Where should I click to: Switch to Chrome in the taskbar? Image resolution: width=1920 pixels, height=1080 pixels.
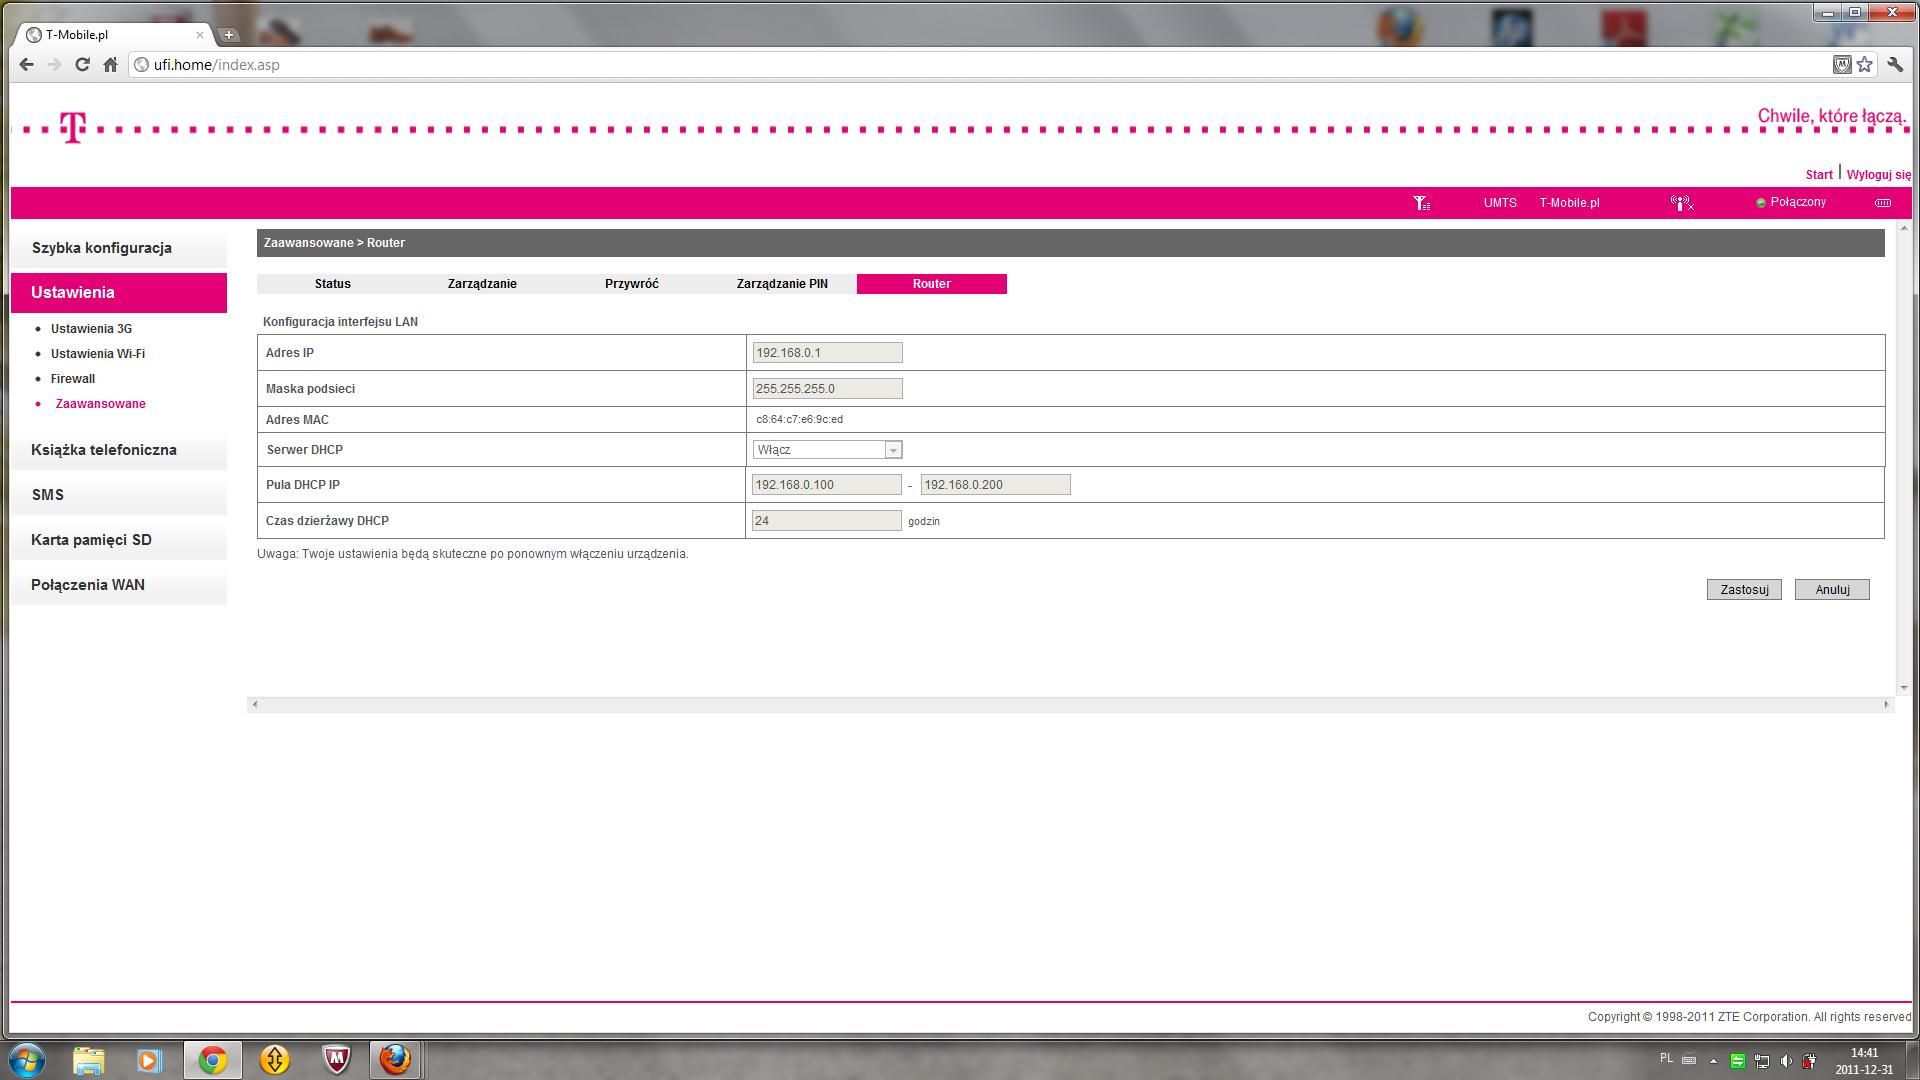click(x=212, y=1060)
